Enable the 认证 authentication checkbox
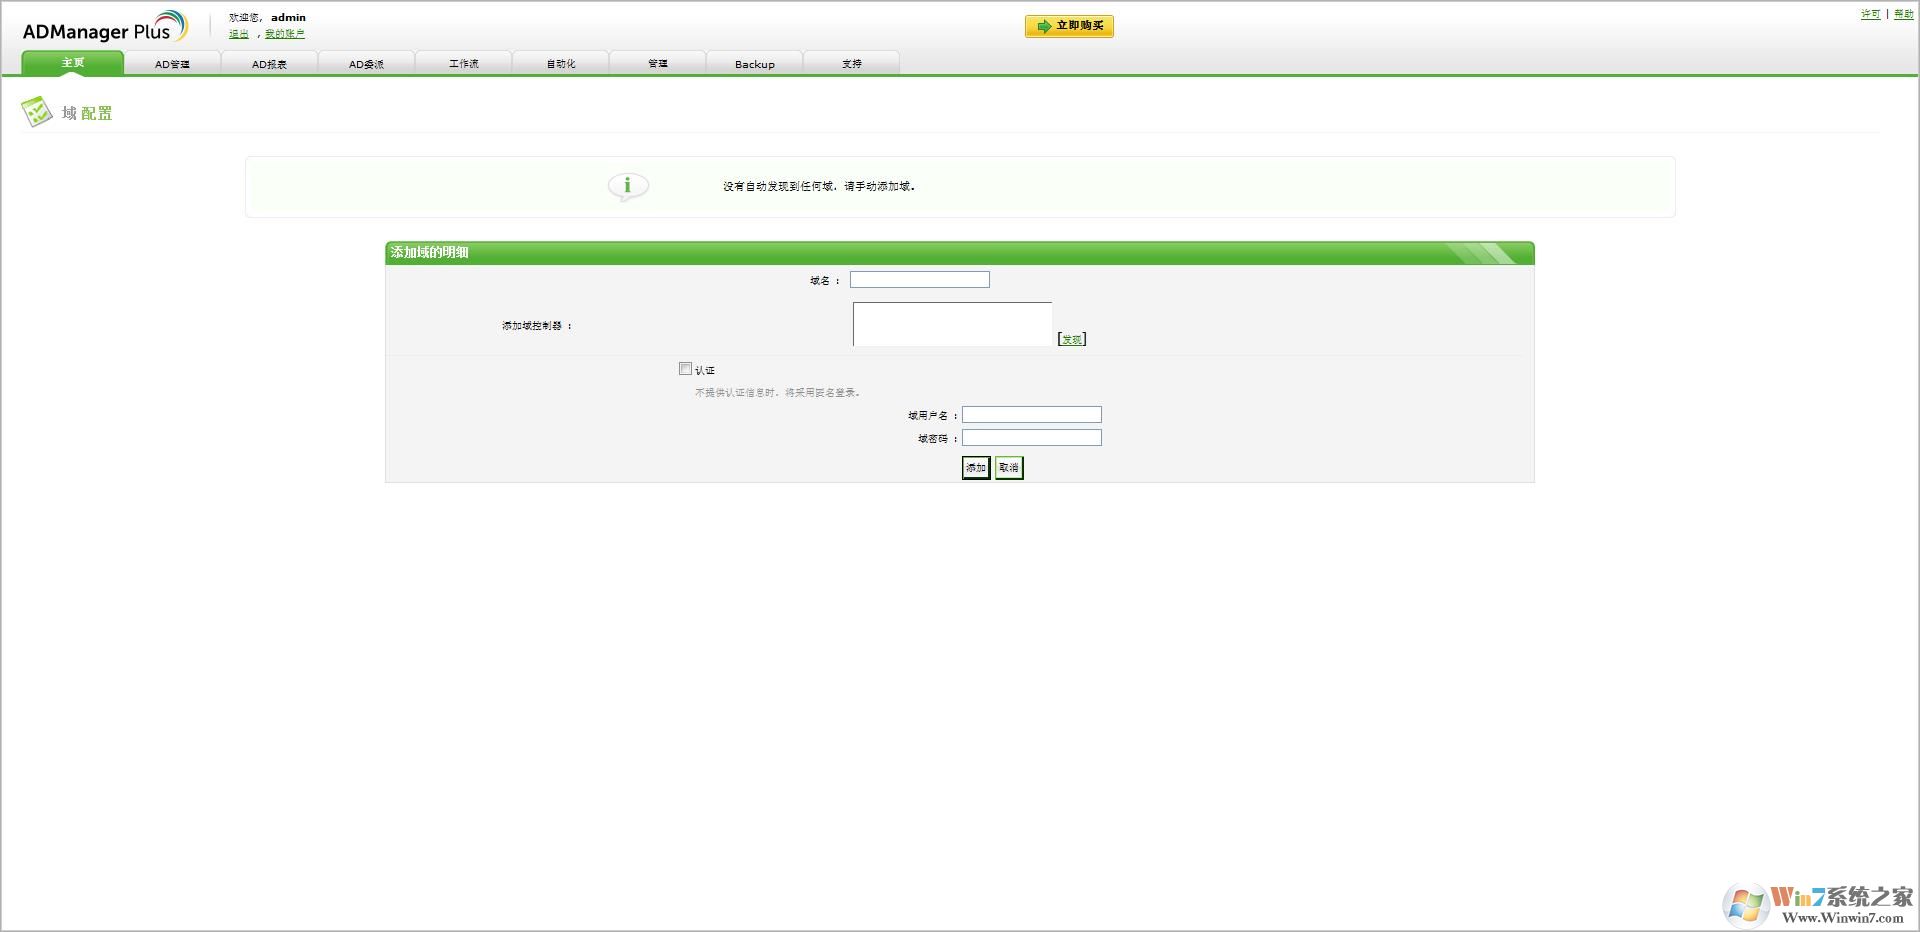This screenshot has width=1920, height=932. tap(685, 369)
